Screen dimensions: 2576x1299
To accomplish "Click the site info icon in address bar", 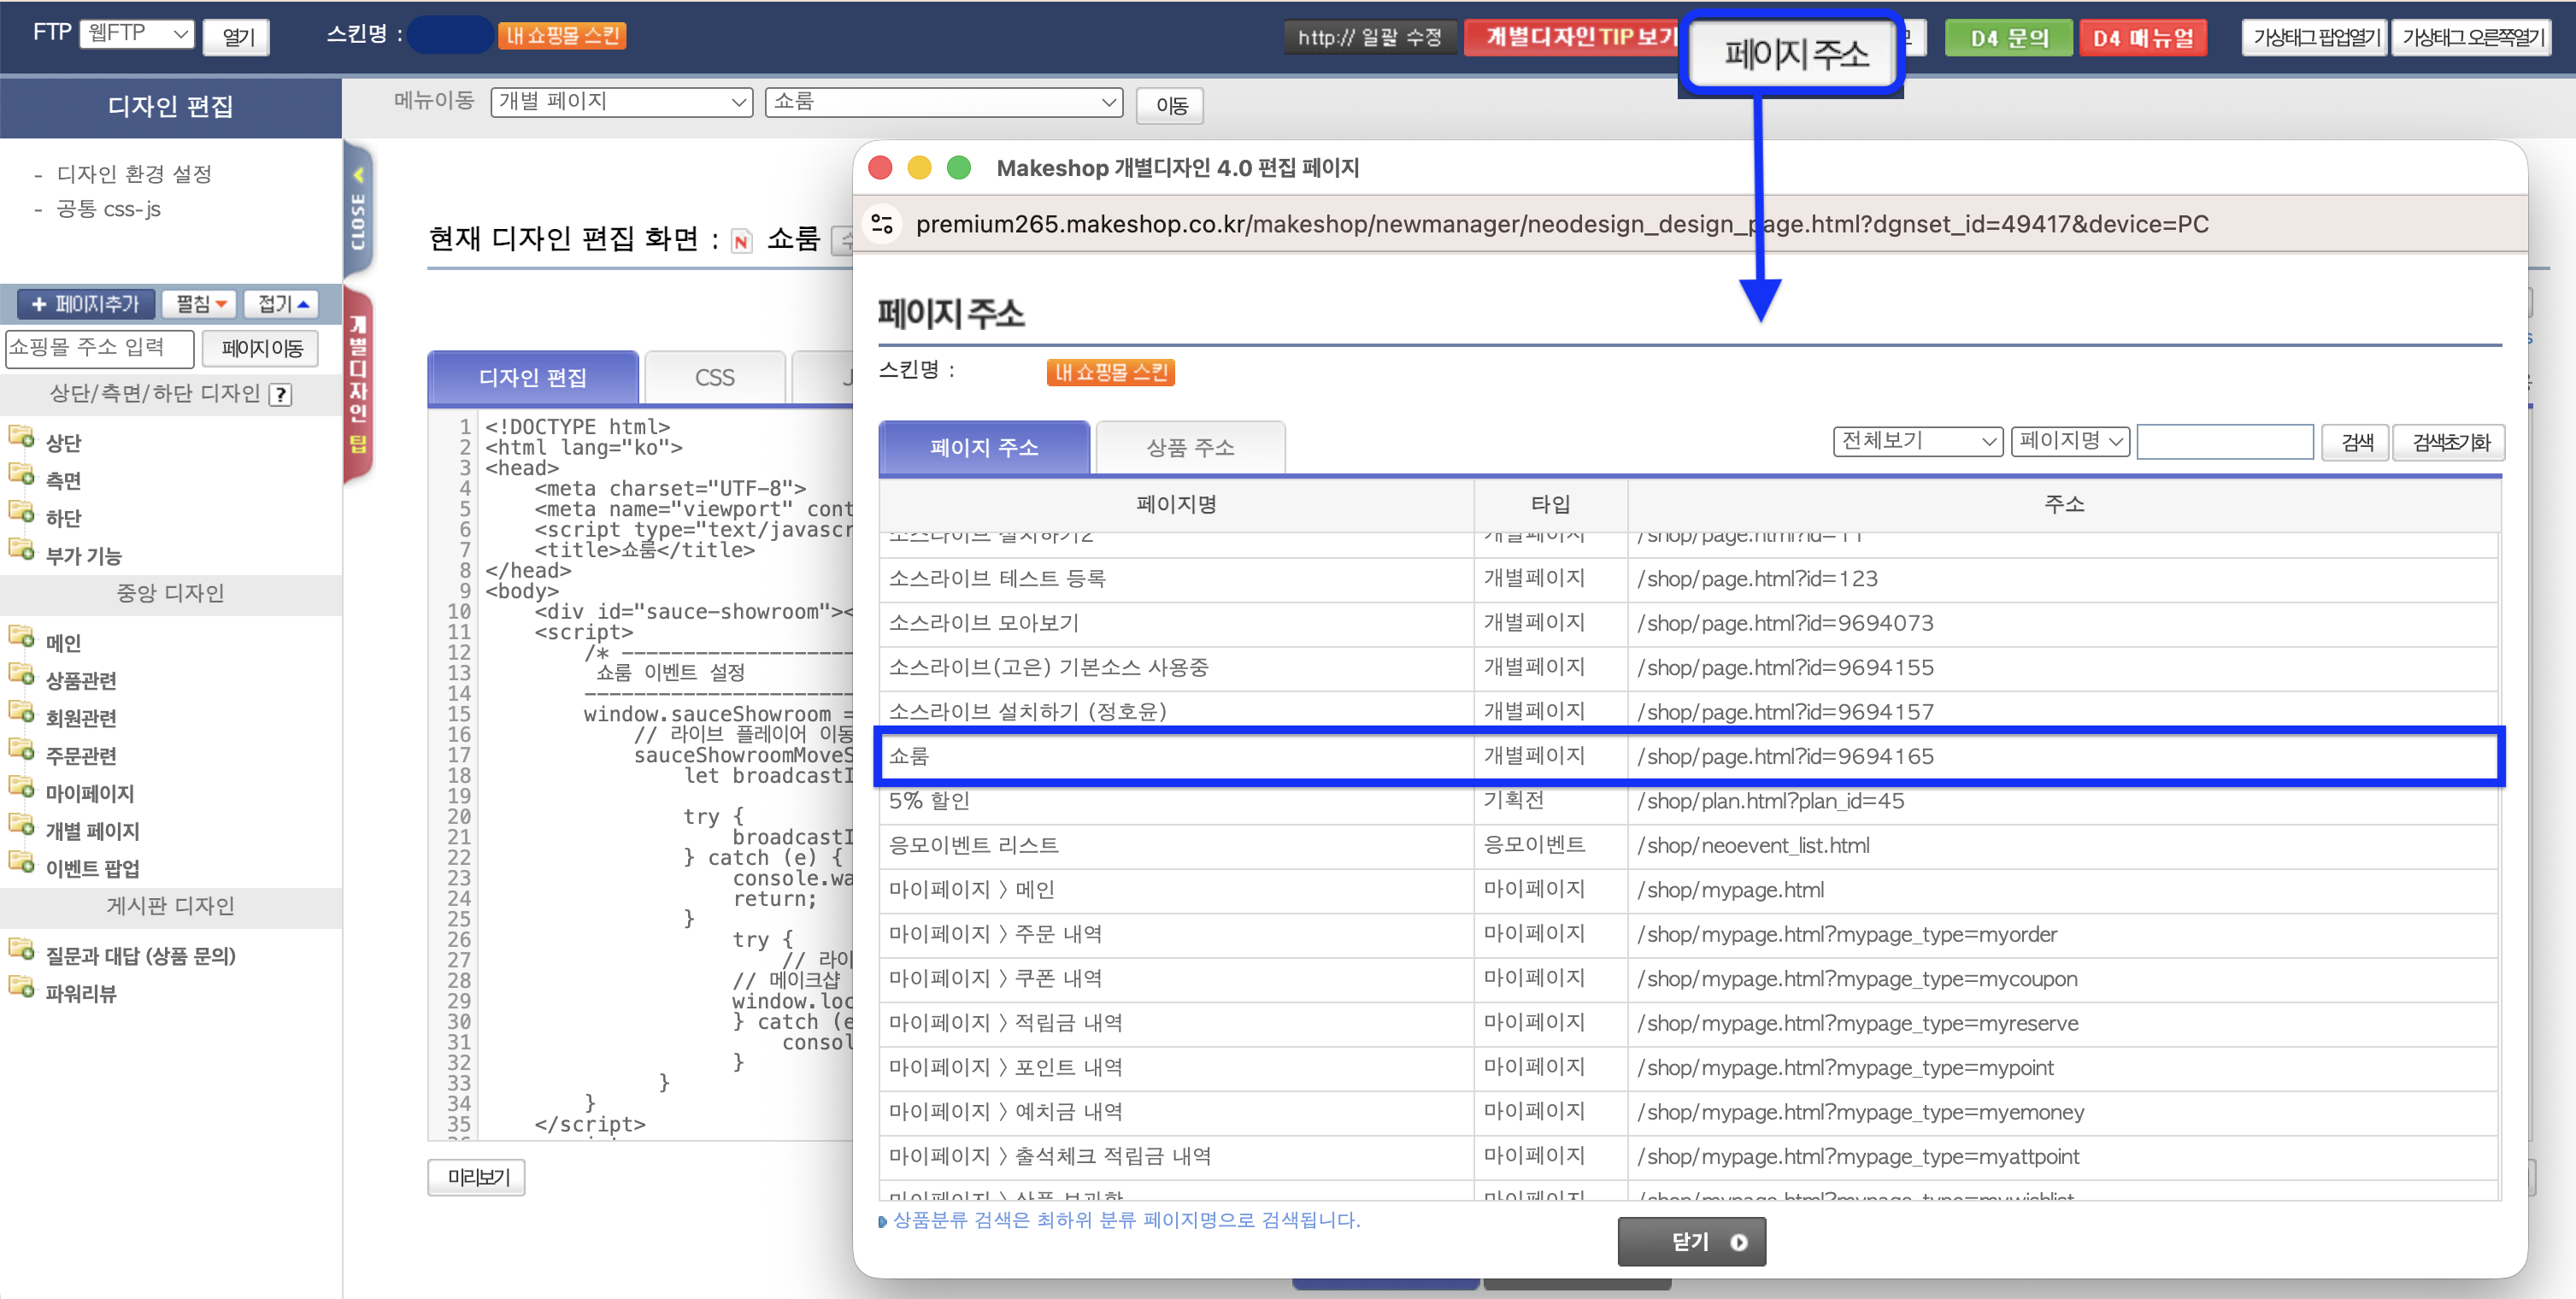I will (882, 224).
